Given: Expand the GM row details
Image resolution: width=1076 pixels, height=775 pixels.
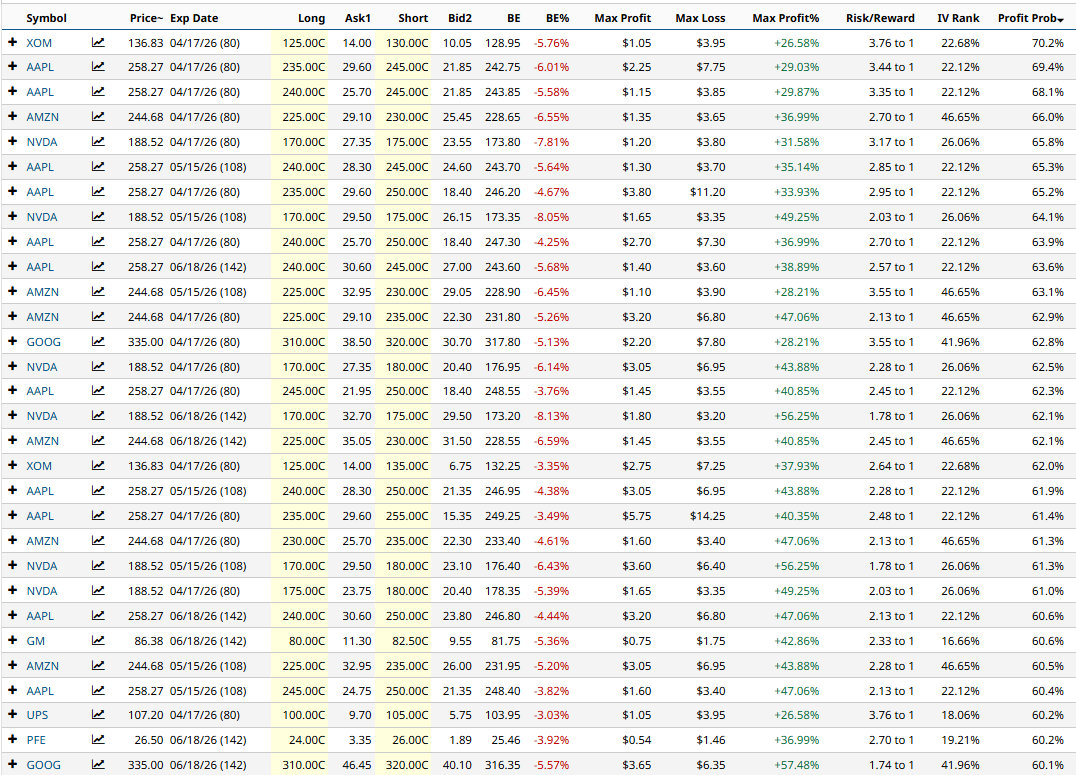Looking at the screenshot, I should (x=12, y=641).
